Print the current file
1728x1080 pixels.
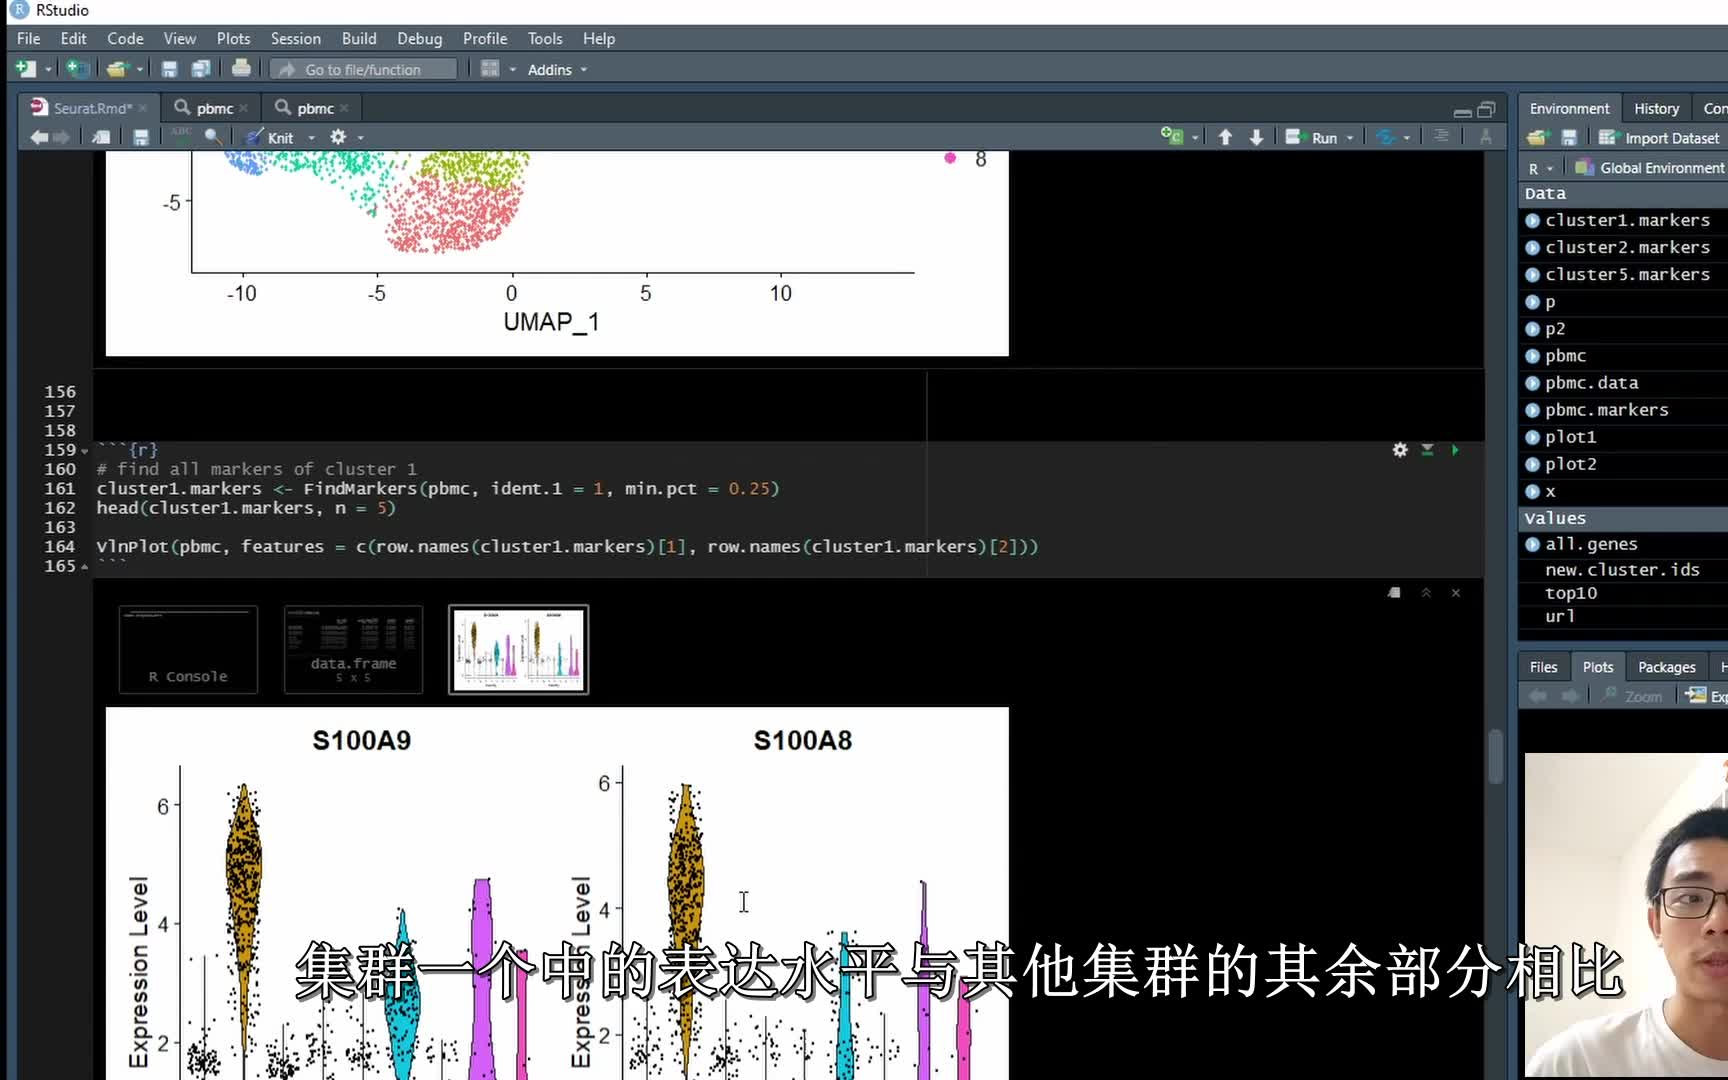pos(241,68)
